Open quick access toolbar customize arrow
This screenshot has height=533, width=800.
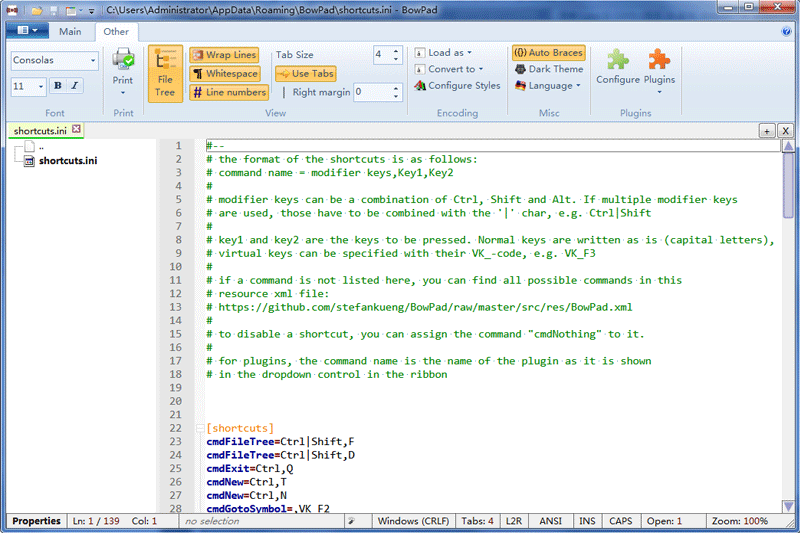91,10
